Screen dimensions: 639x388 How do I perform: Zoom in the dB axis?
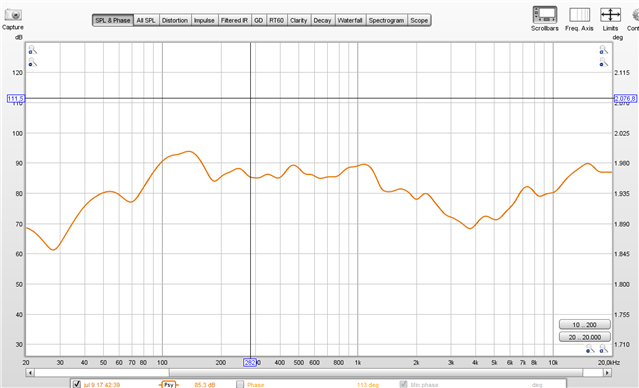coord(33,50)
